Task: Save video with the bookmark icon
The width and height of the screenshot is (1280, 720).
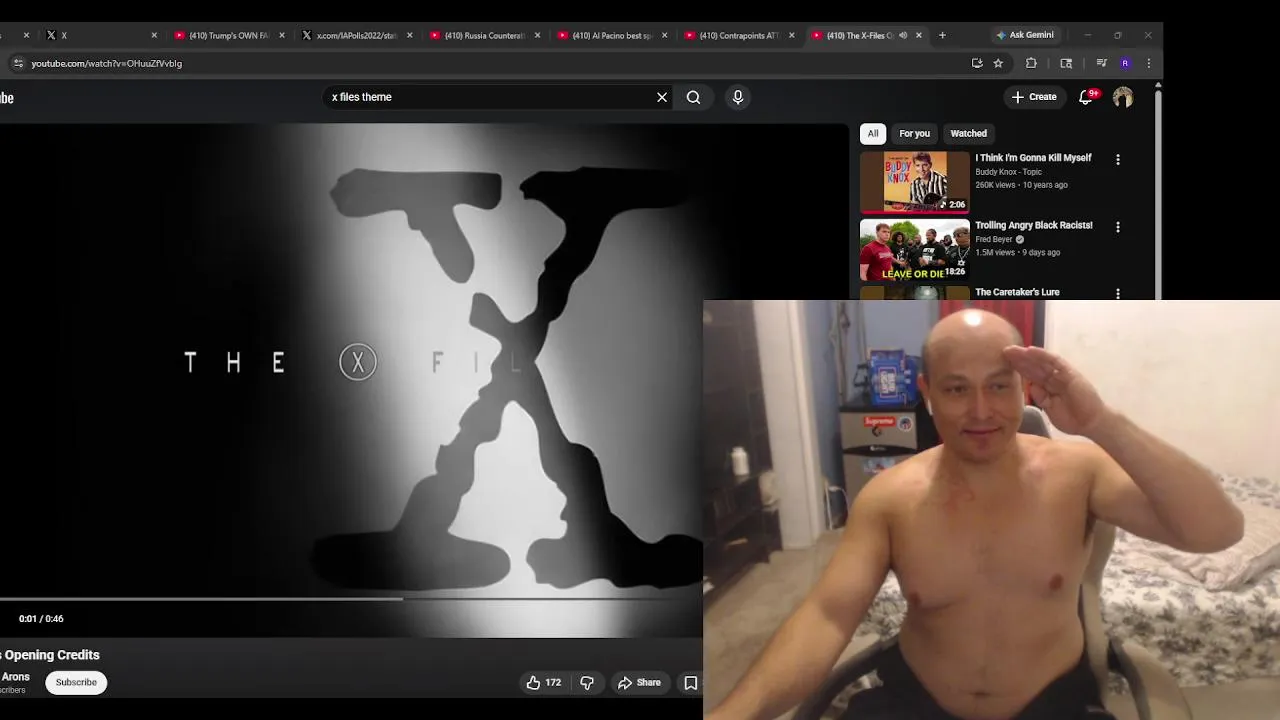Action: tap(690, 682)
